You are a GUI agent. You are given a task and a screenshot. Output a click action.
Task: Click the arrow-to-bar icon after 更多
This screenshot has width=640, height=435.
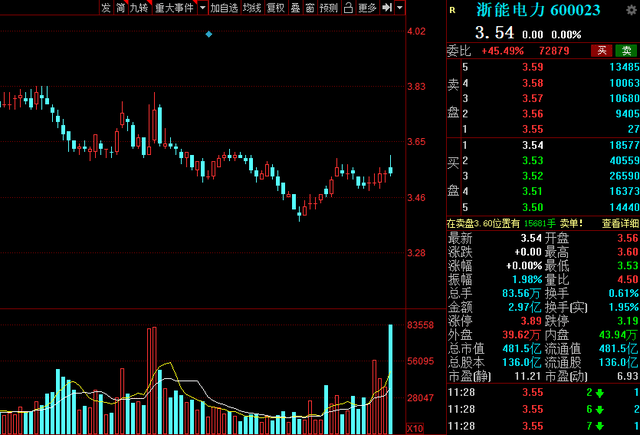point(386,8)
